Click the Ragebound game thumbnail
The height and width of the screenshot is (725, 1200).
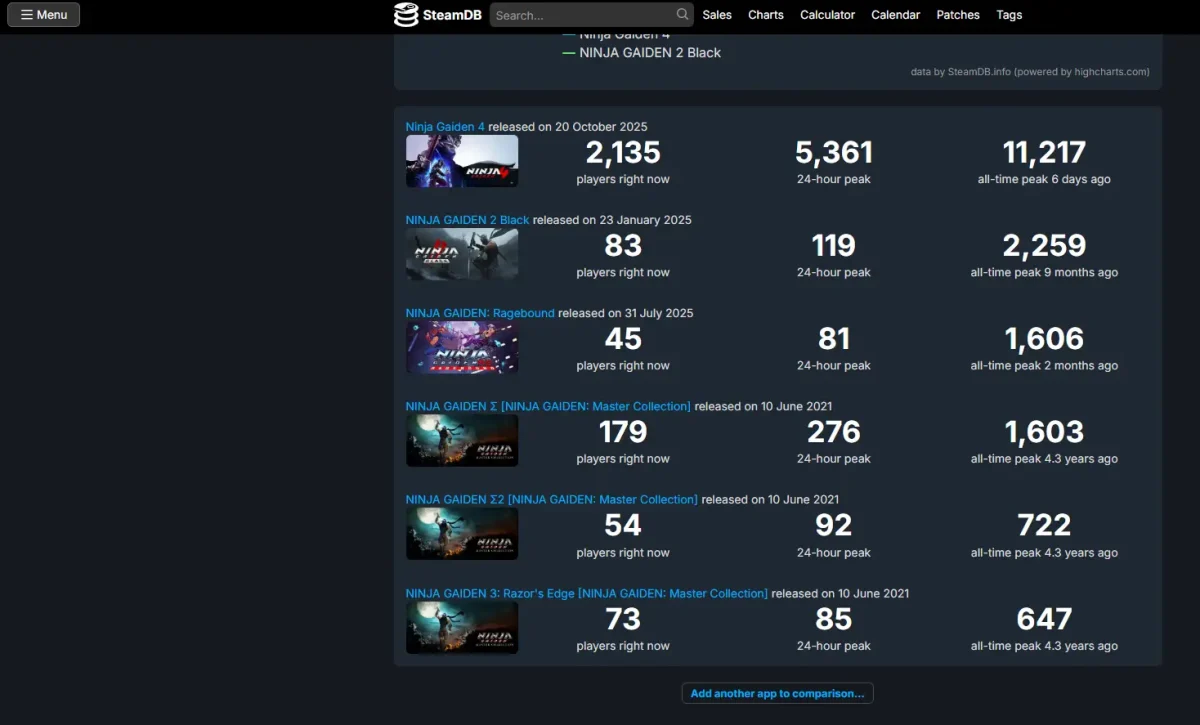tap(462, 348)
